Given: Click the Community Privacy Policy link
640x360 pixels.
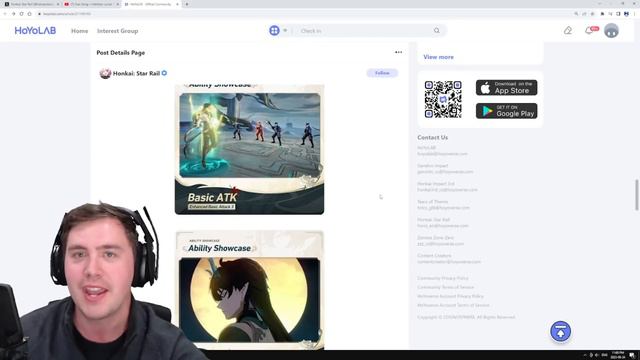Looking at the screenshot, I should (x=443, y=278).
